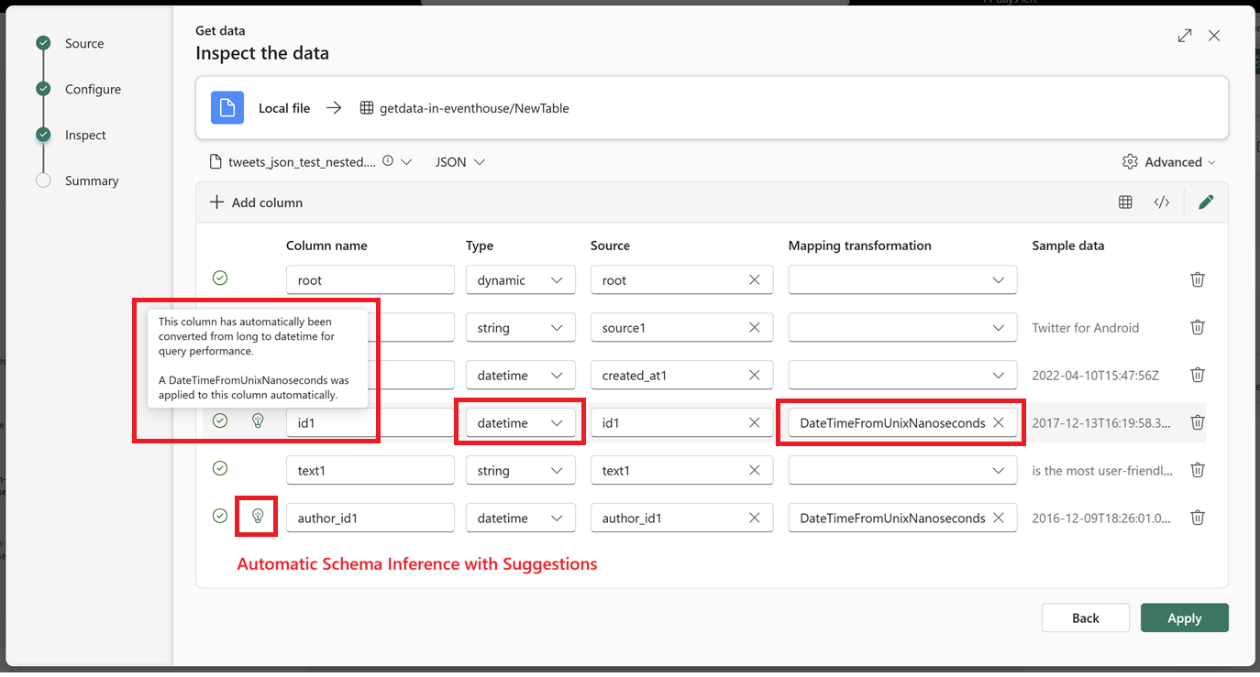Click the Back button
Screen dimensions: 1260x677
coord(1086,618)
